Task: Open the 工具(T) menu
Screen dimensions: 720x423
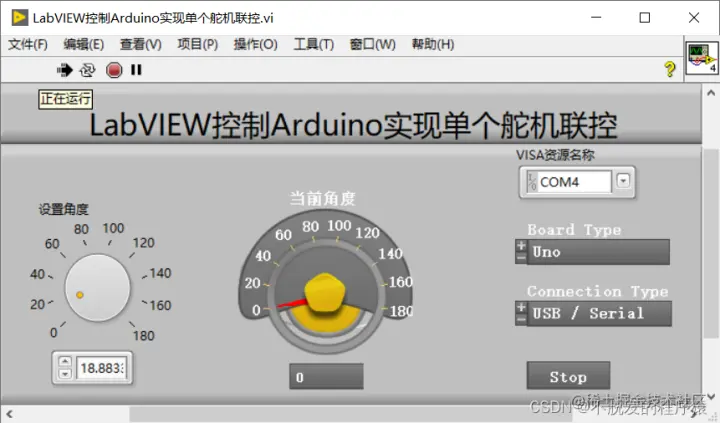Action: (x=314, y=45)
